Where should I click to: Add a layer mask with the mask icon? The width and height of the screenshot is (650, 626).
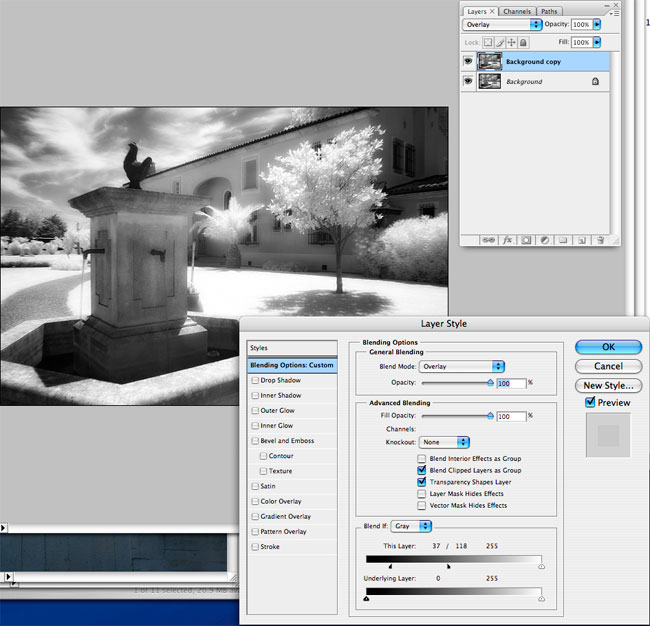point(526,240)
